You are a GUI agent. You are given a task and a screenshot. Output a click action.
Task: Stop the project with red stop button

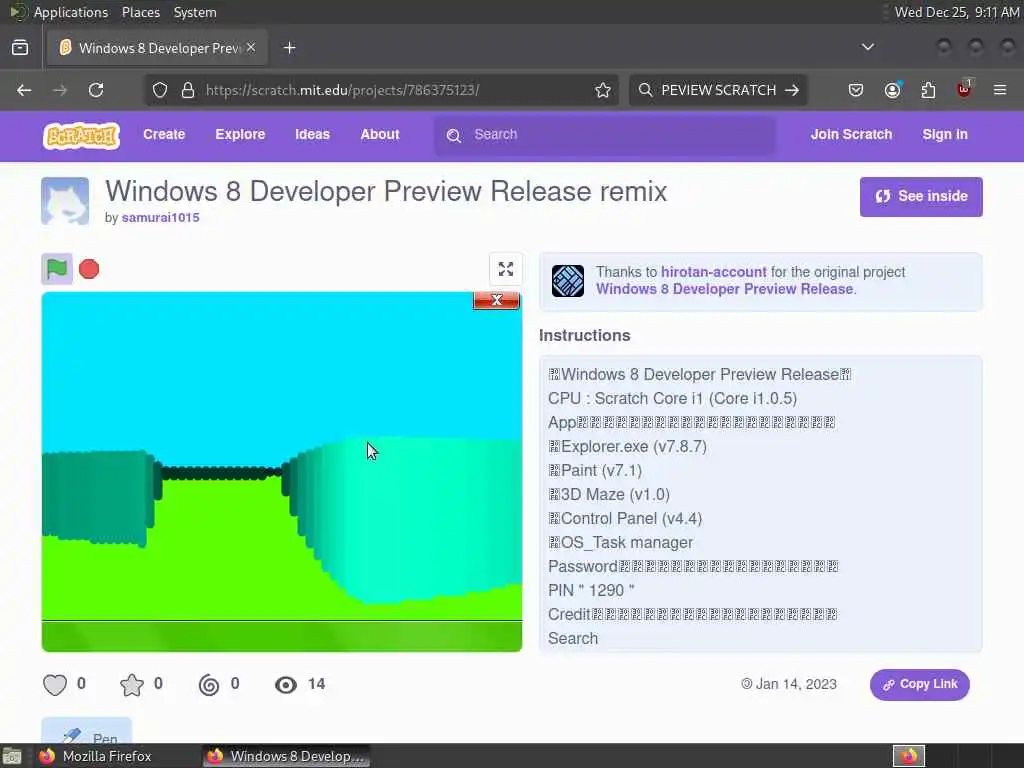[x=89, y=269]
